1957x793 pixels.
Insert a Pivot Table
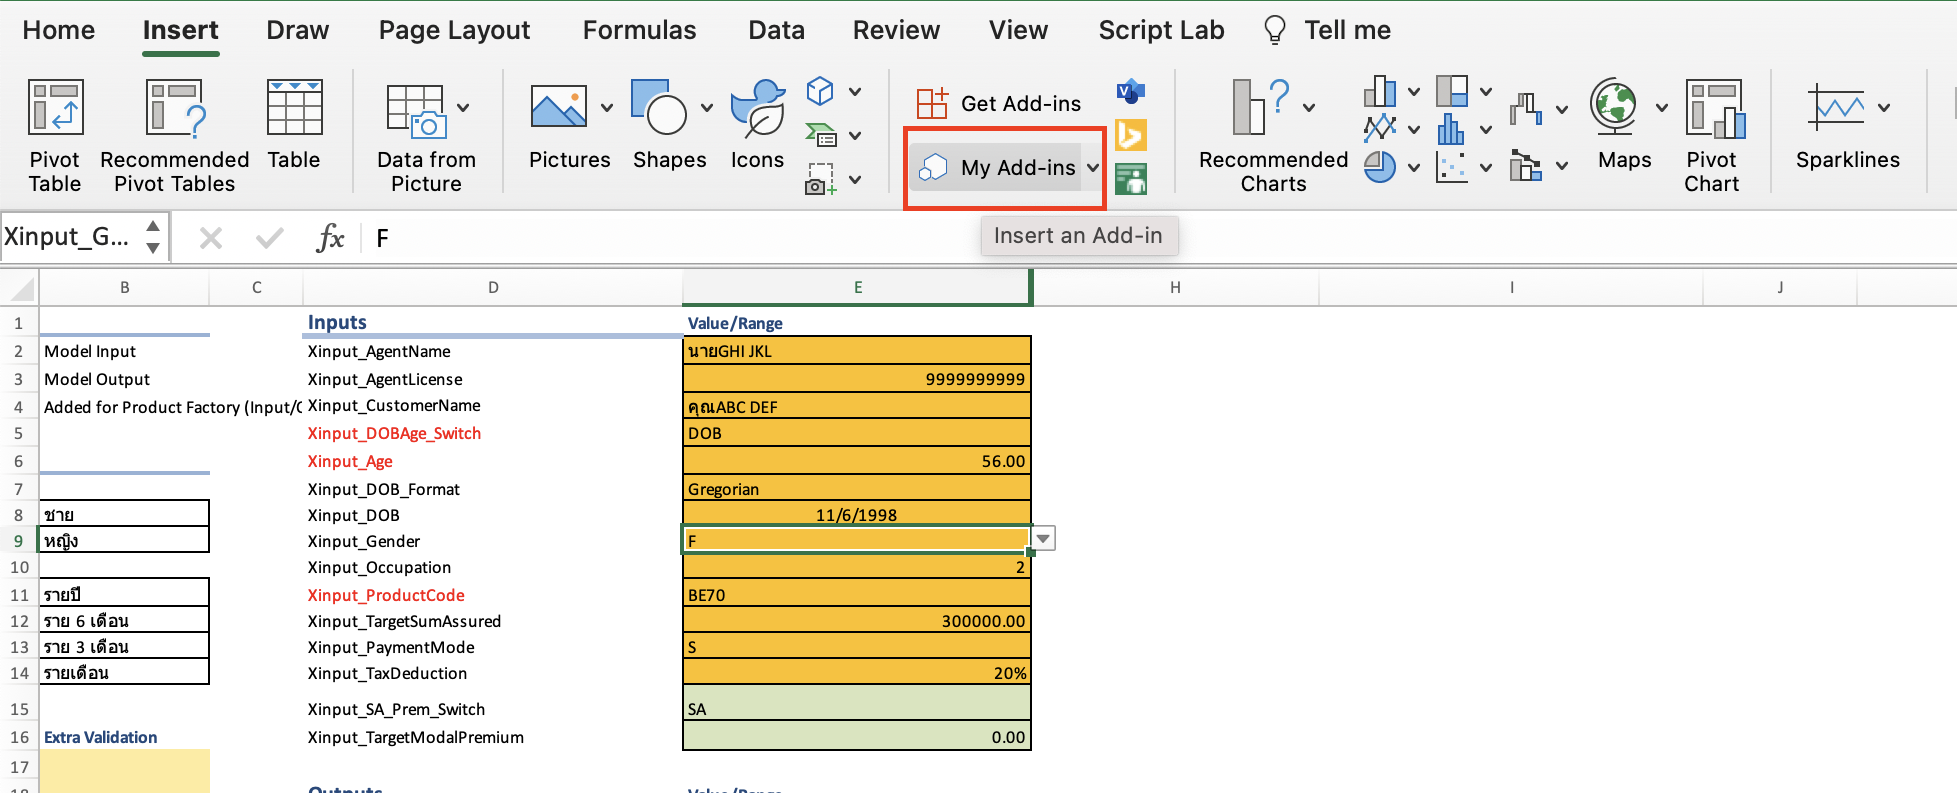click(x=55, y=135)
